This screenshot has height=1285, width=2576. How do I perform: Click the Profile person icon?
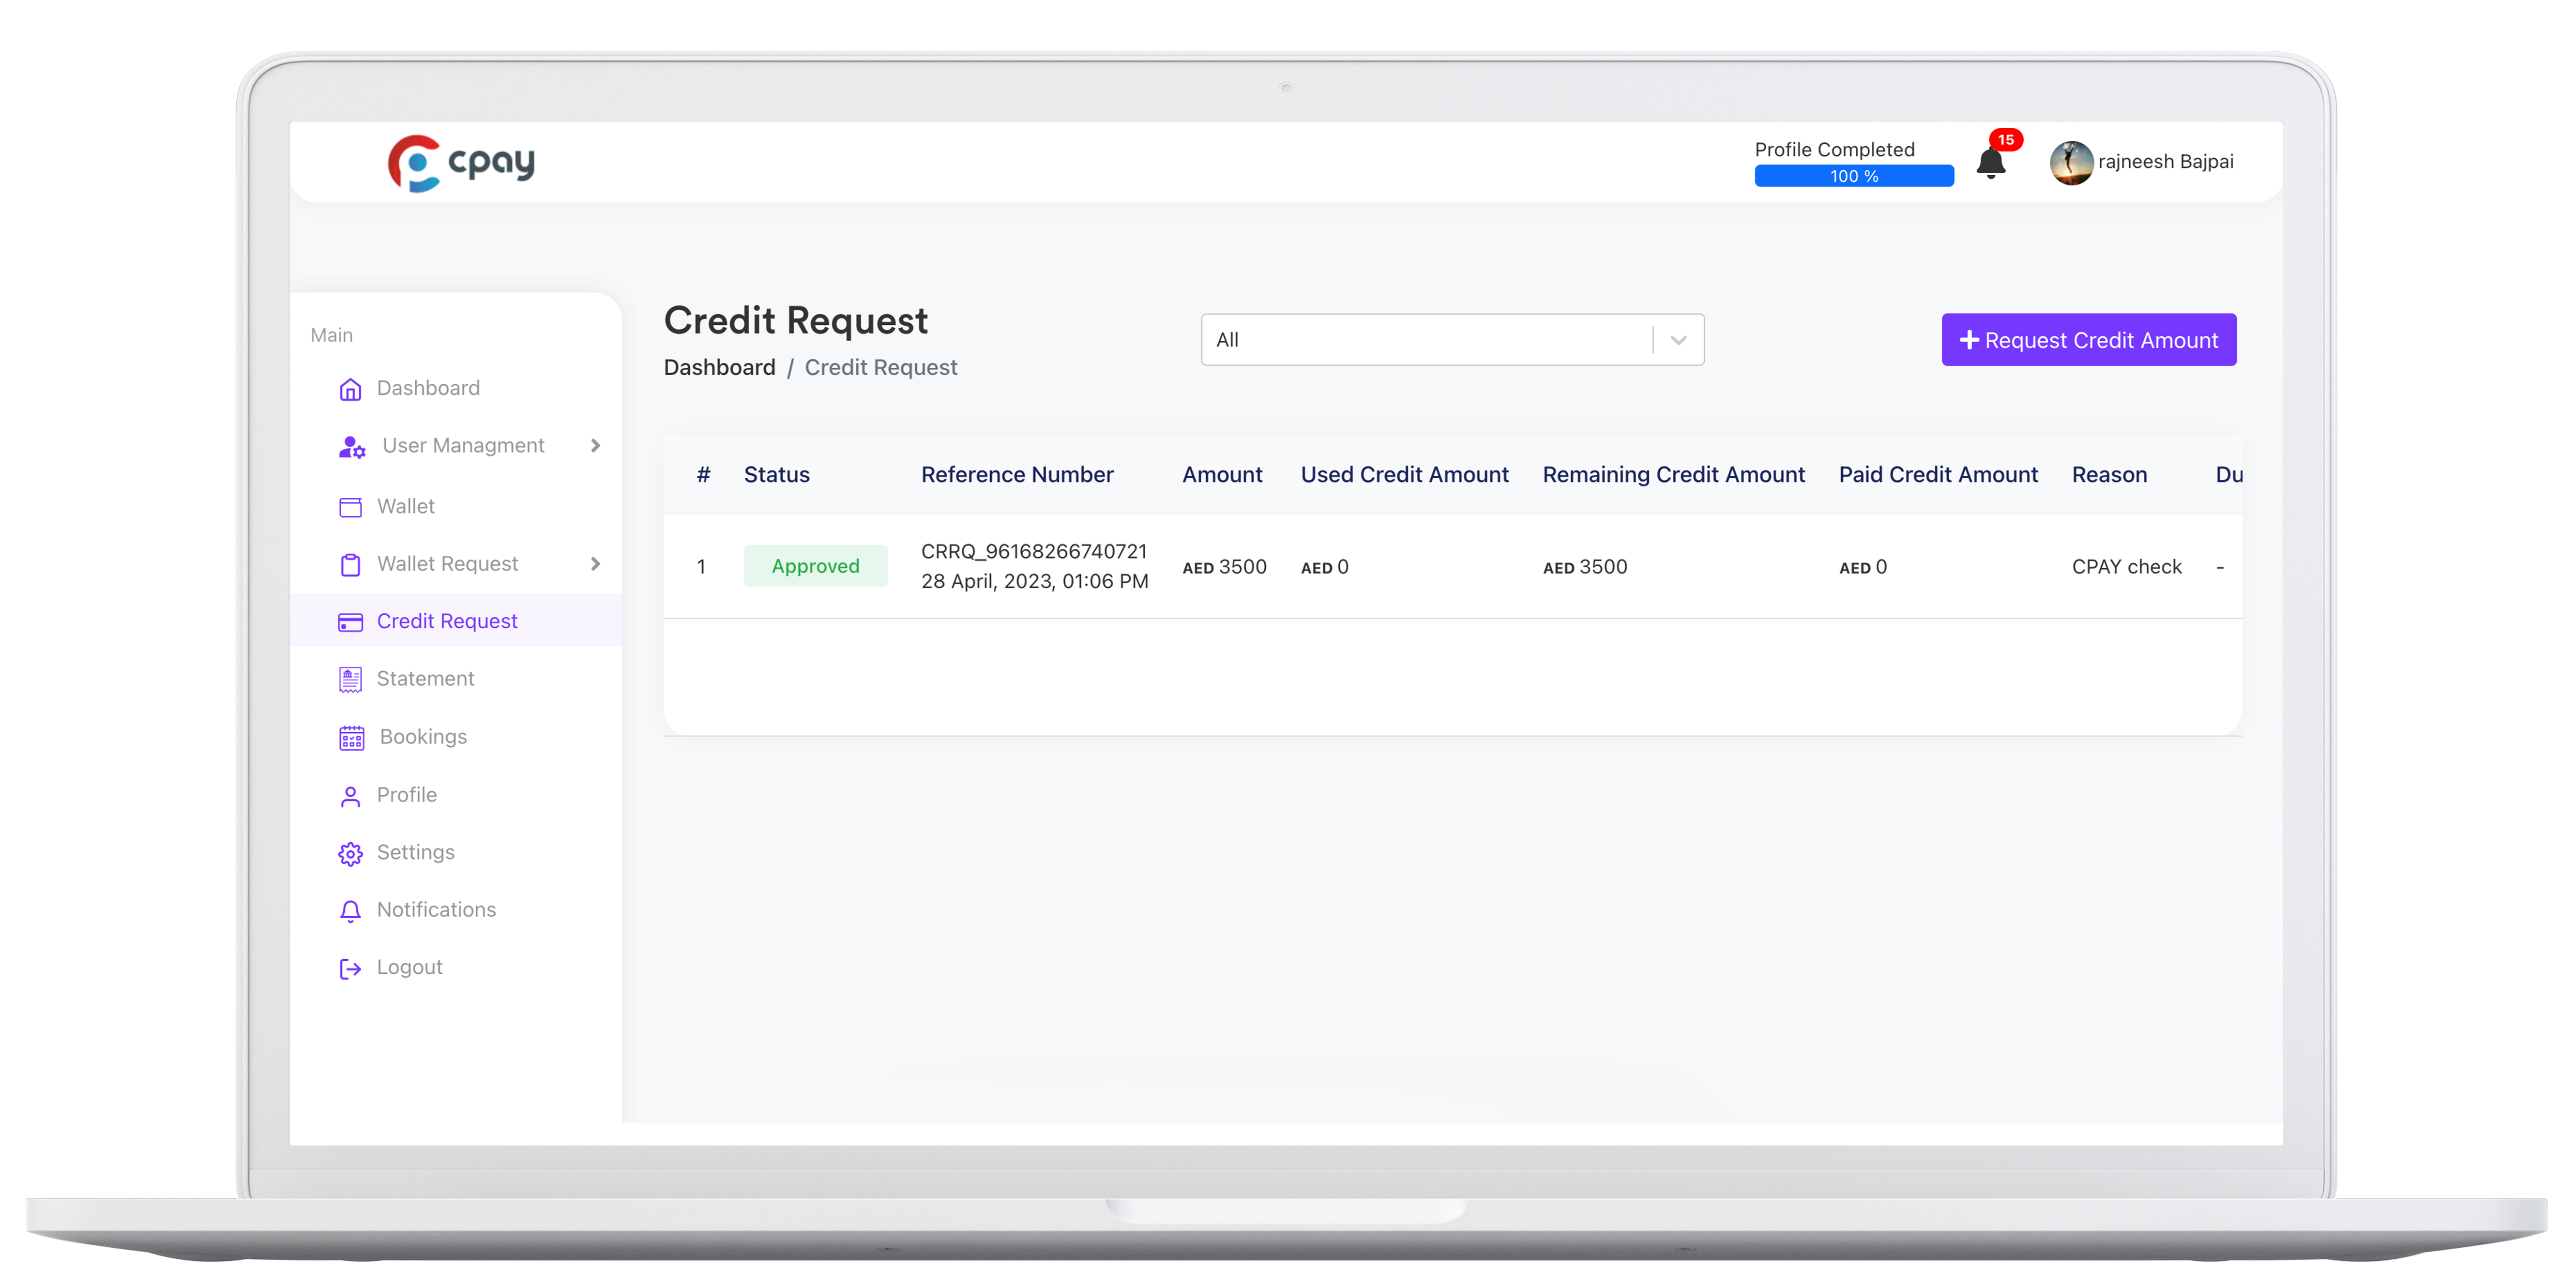point(350,796)
